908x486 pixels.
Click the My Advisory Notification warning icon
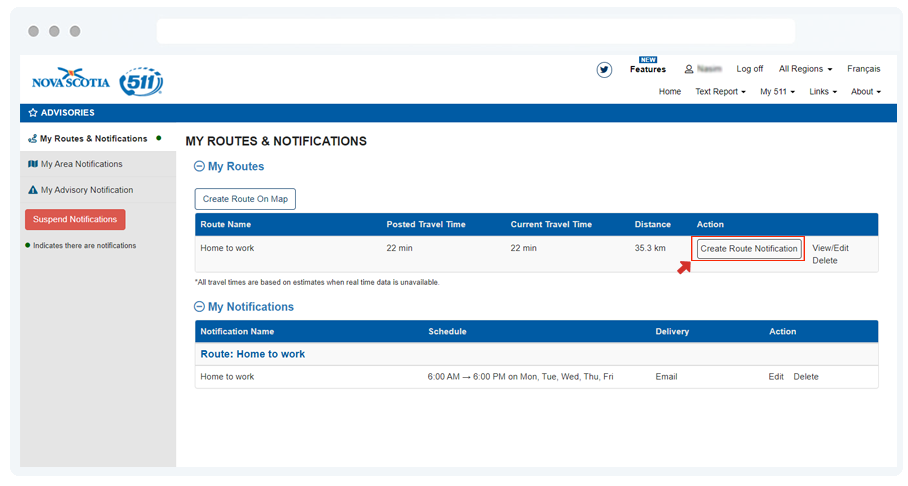pyautogui.click(x=33, y=190)
